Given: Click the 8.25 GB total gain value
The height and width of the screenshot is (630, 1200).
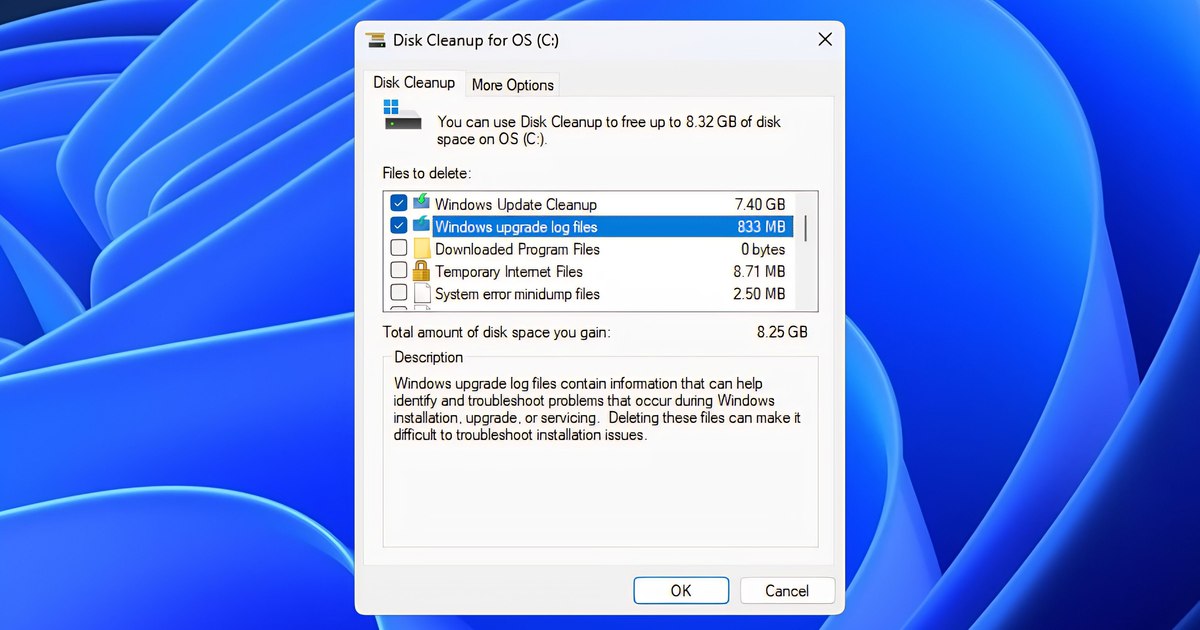Looking at the screenshot, I should pos(782,332).
